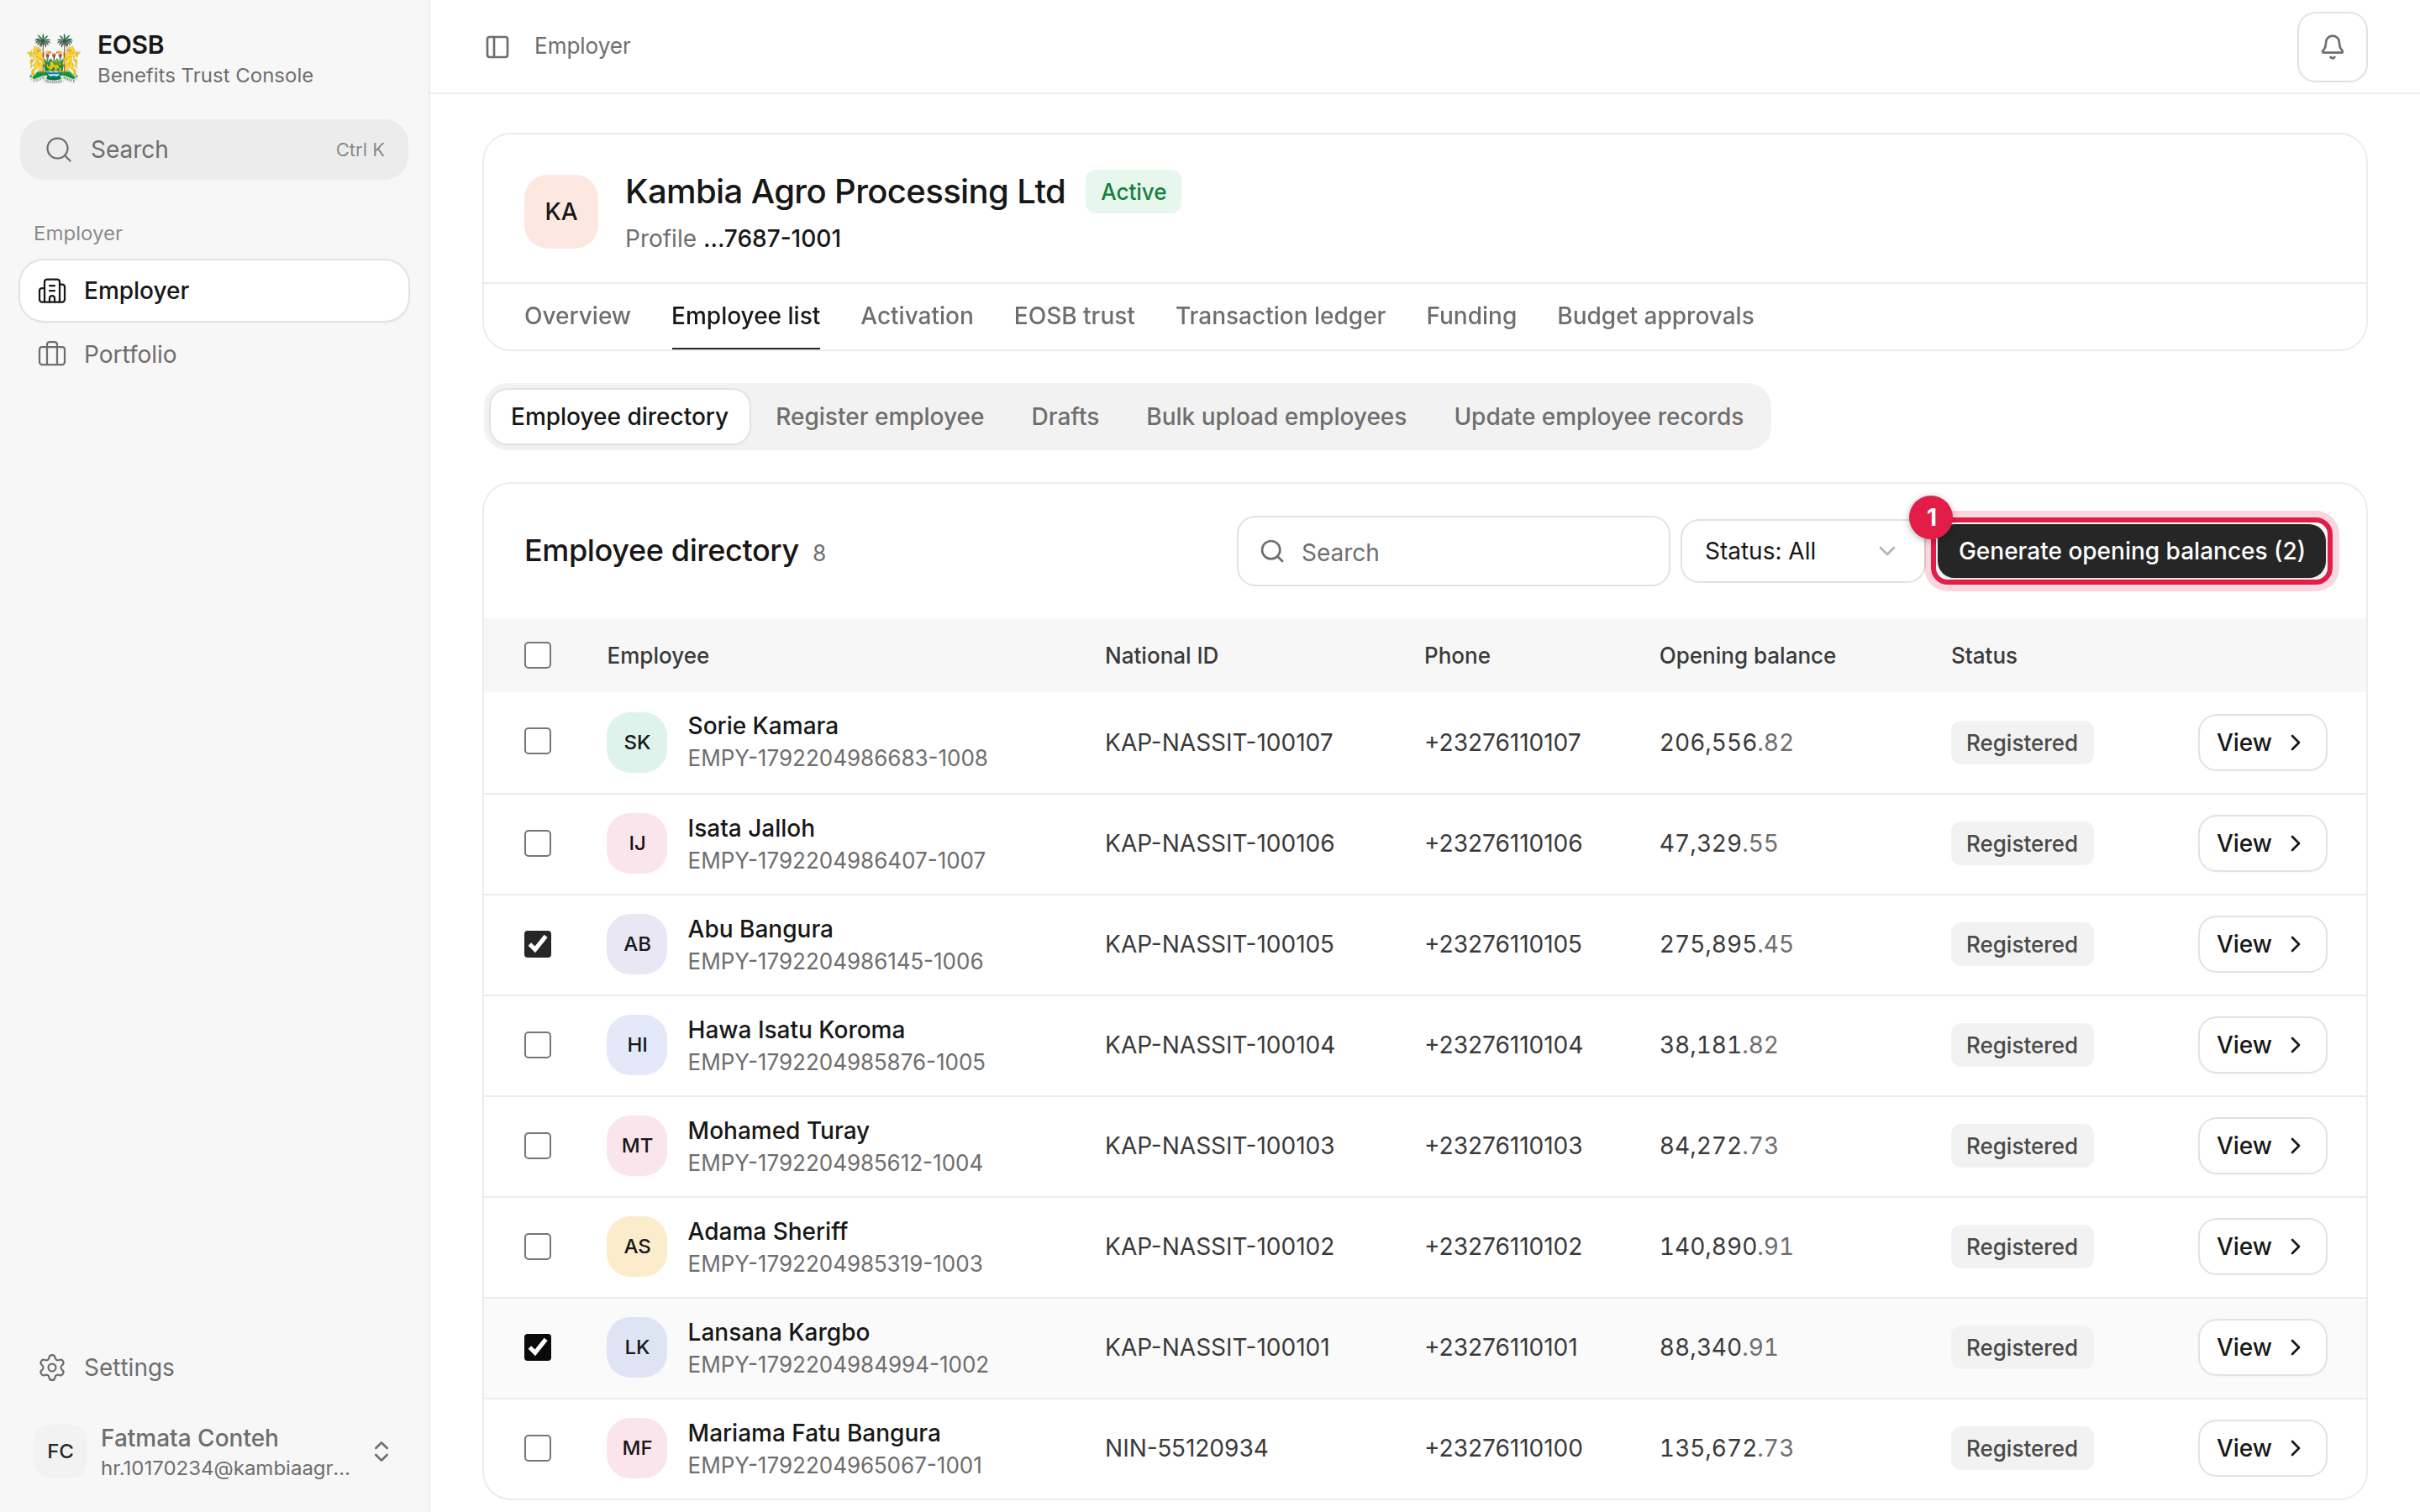Uncheck the box for Abu Bangura
The image size is (2420, 1512).
click(538, 944)
